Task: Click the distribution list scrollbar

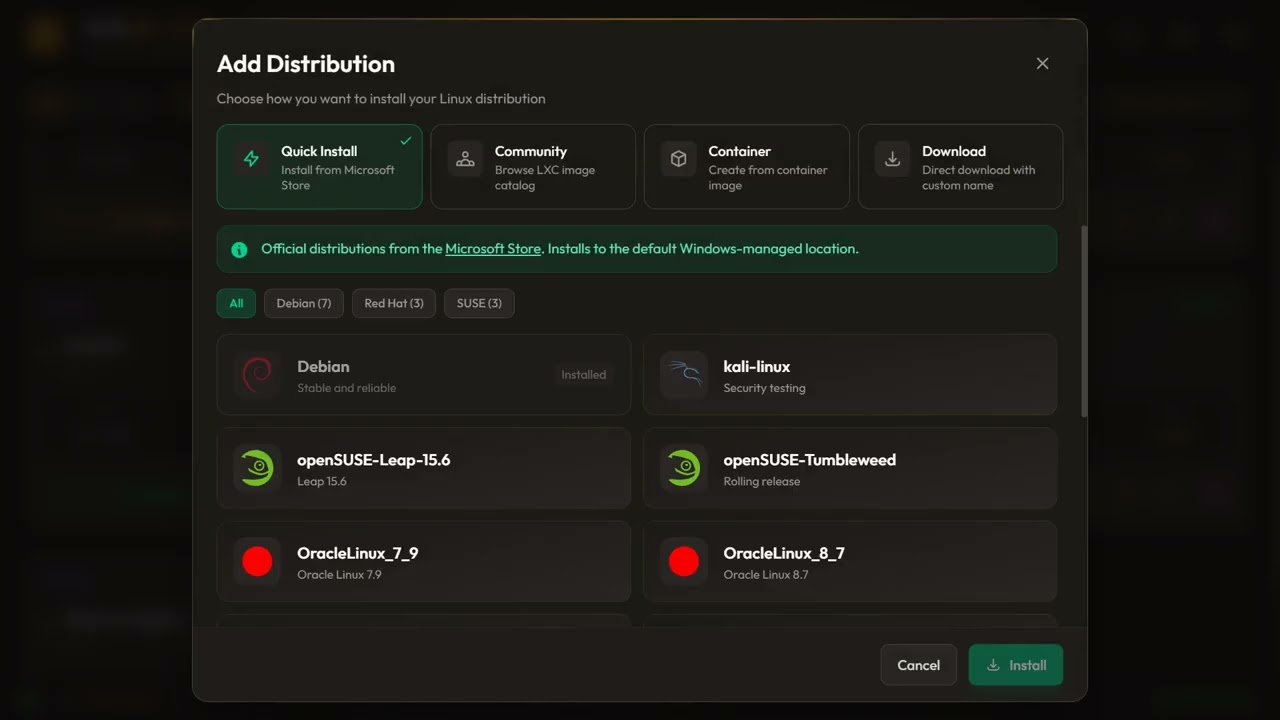Action: pyautogui.click(x=1084, y=320)
